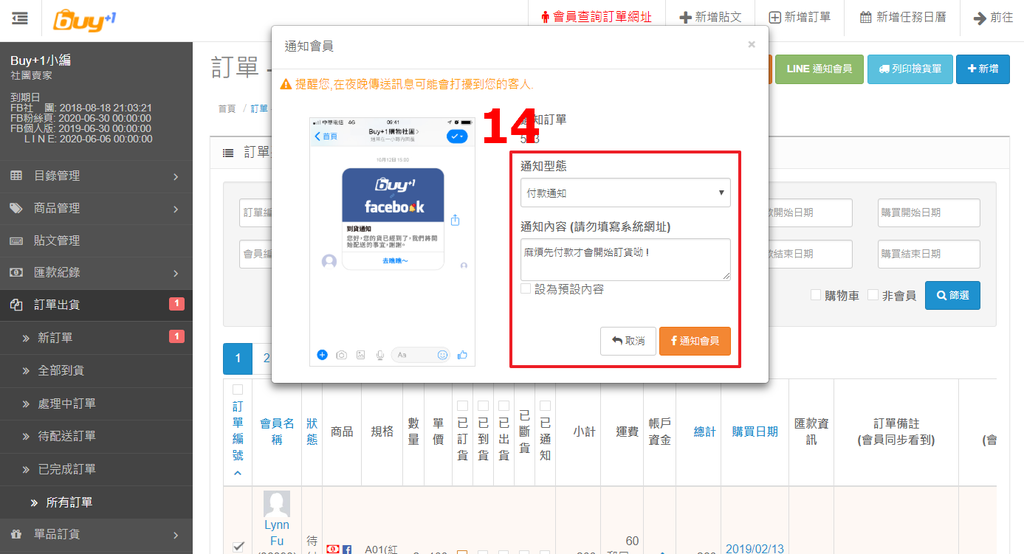Click the 目錄管理 grid icon
The height and width of the screenshot is (554, 1024).
click(16, 176)
